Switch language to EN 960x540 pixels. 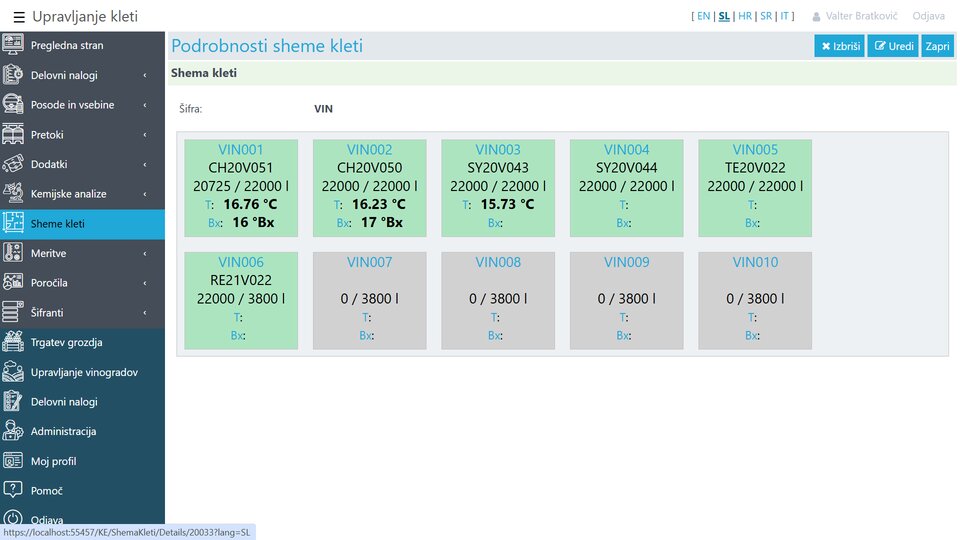(x=703, y=16)
